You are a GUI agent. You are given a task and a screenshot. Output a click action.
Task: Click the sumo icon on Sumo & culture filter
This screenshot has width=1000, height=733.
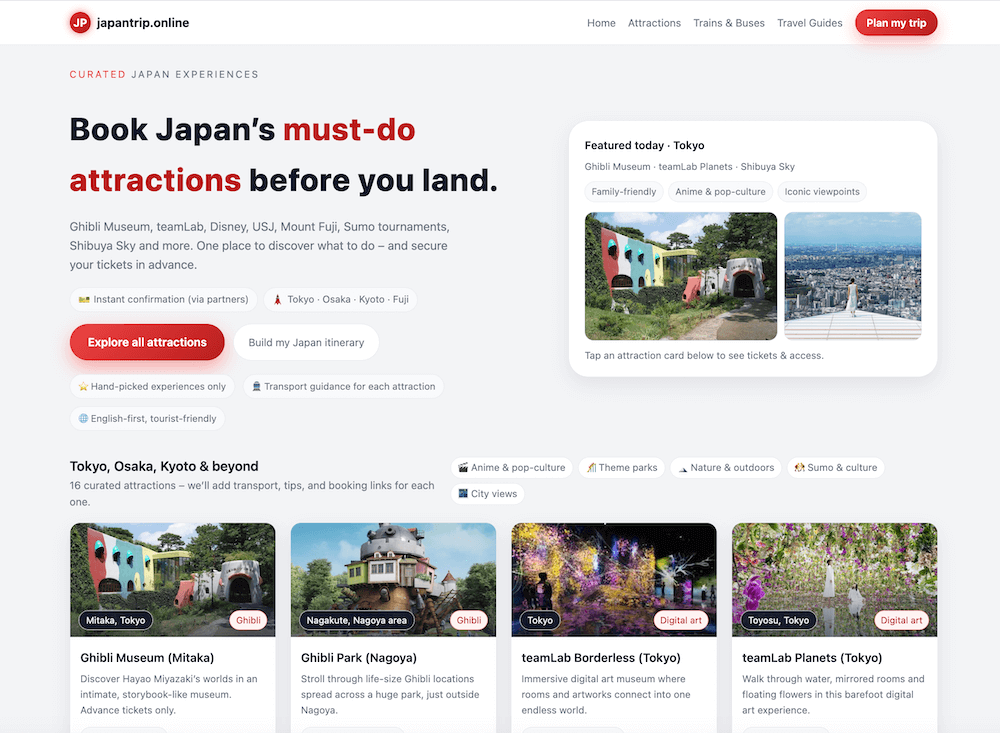click(x=800, y=467)
